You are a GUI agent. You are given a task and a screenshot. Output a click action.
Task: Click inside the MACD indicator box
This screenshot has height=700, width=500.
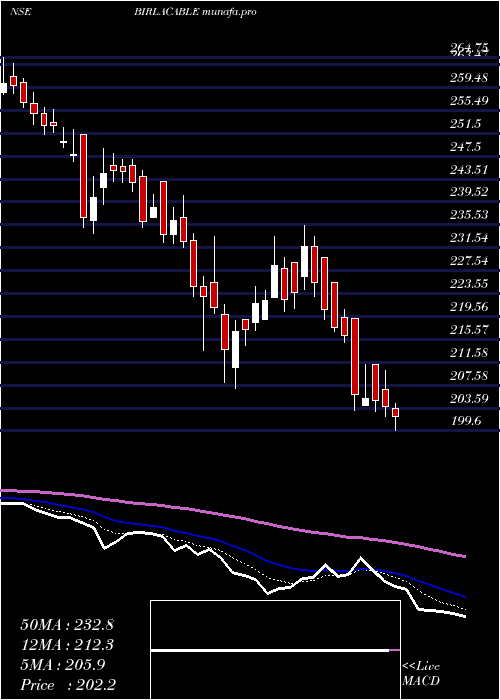[275, 650]
